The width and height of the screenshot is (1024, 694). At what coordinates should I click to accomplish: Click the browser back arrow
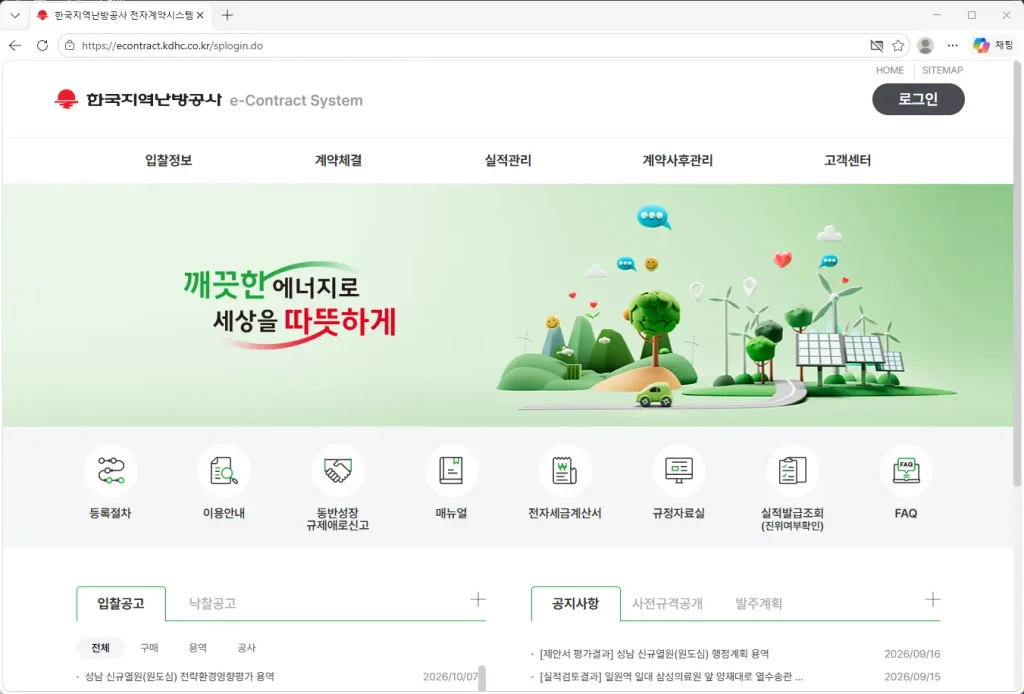(x=15, y=46)
